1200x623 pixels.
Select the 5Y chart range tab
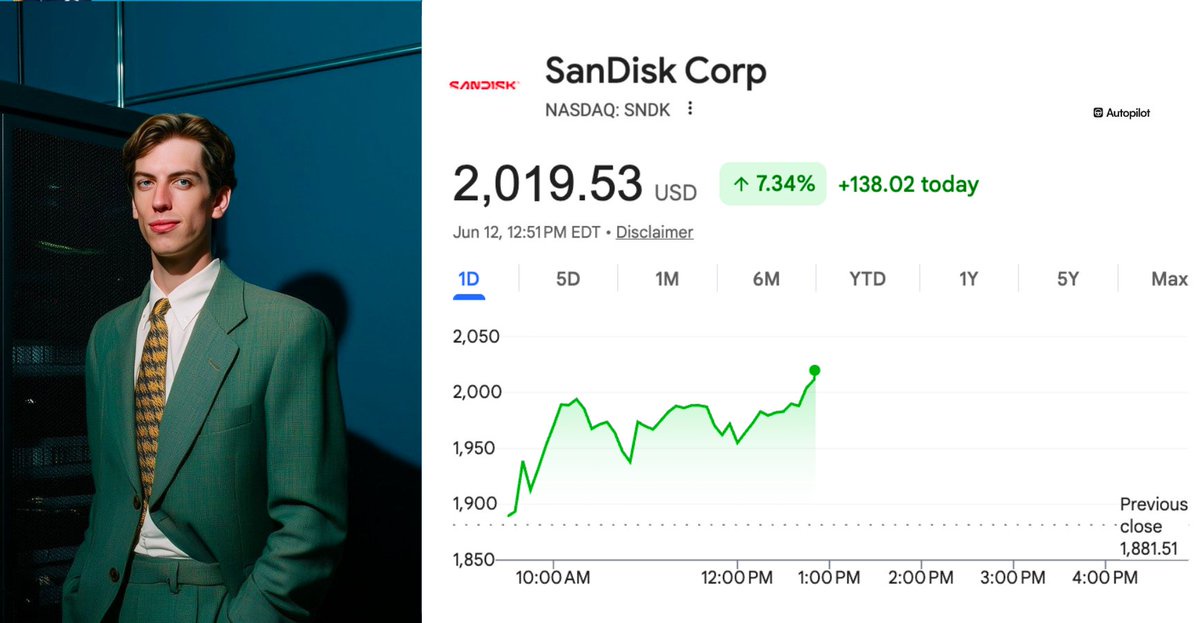pyautogui.click(x=1068, y=279)
